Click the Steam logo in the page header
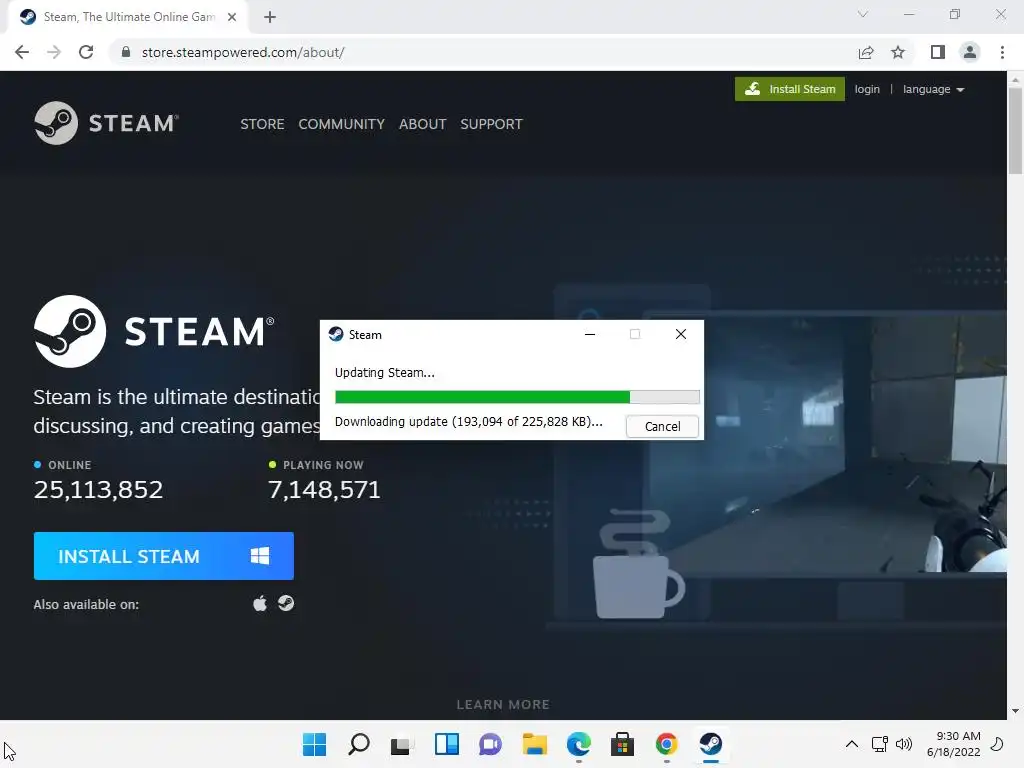The image size is (1024, 768). 106,123
